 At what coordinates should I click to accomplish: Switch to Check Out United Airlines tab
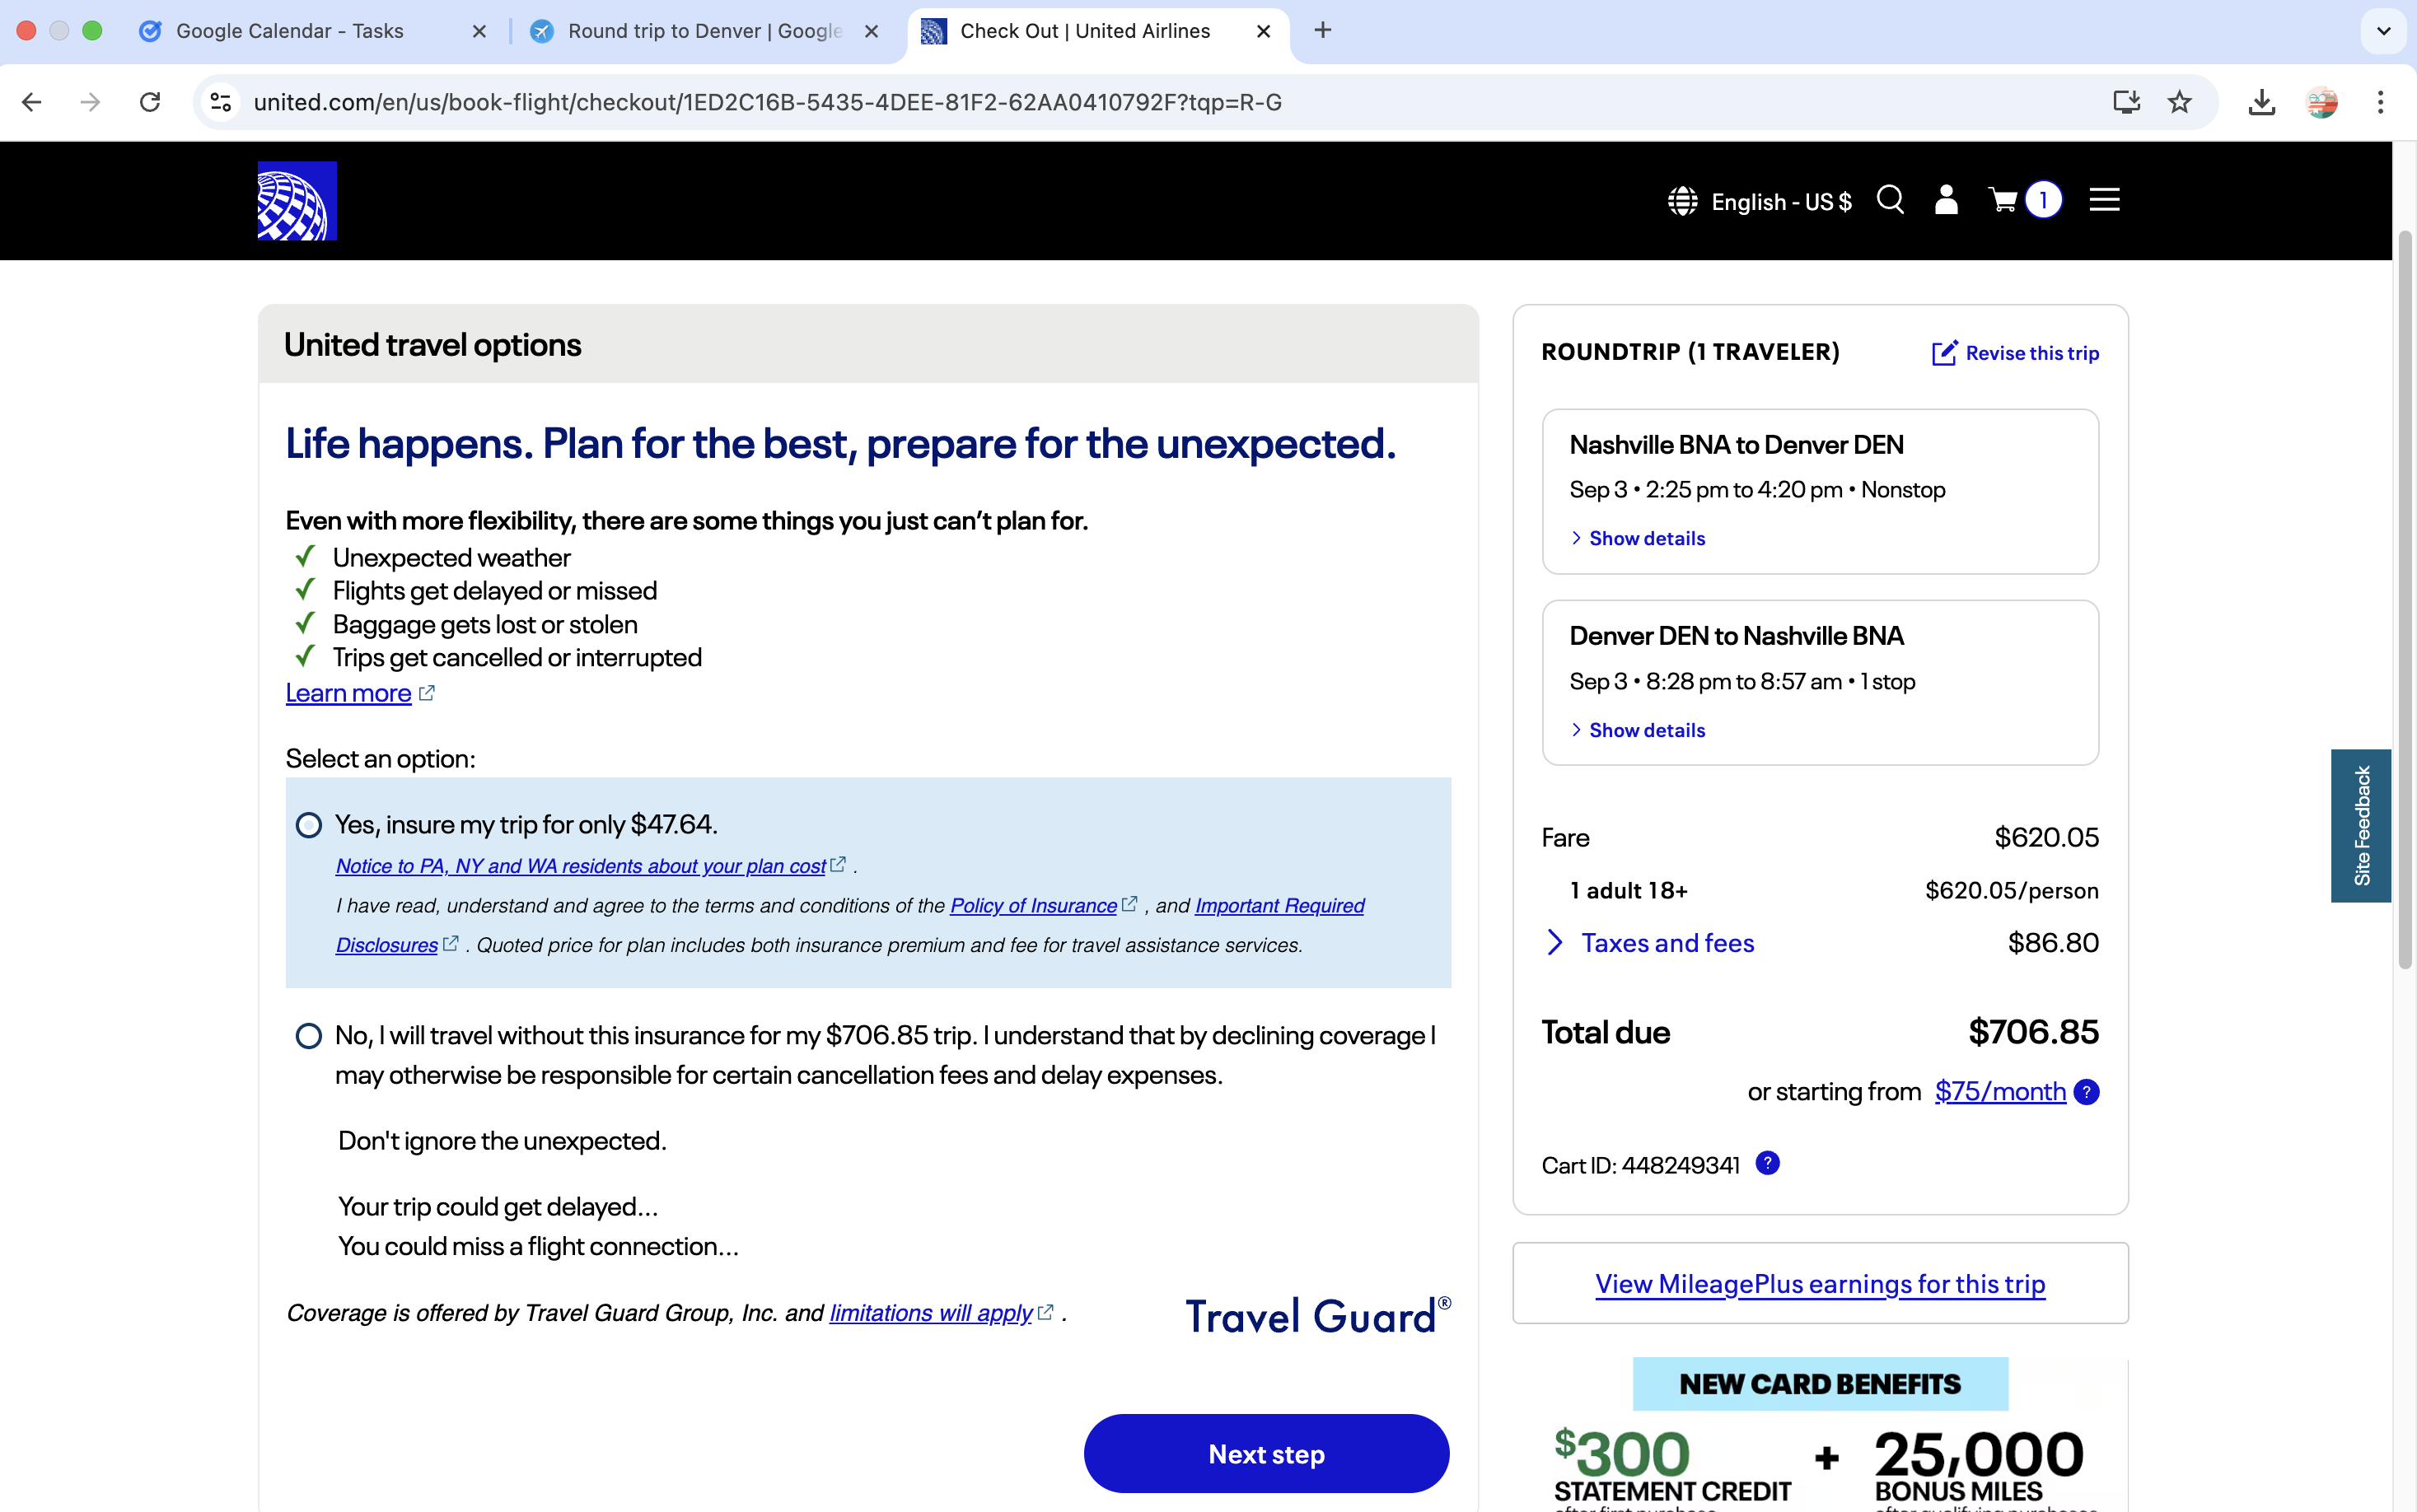[x=1085, y=31]
